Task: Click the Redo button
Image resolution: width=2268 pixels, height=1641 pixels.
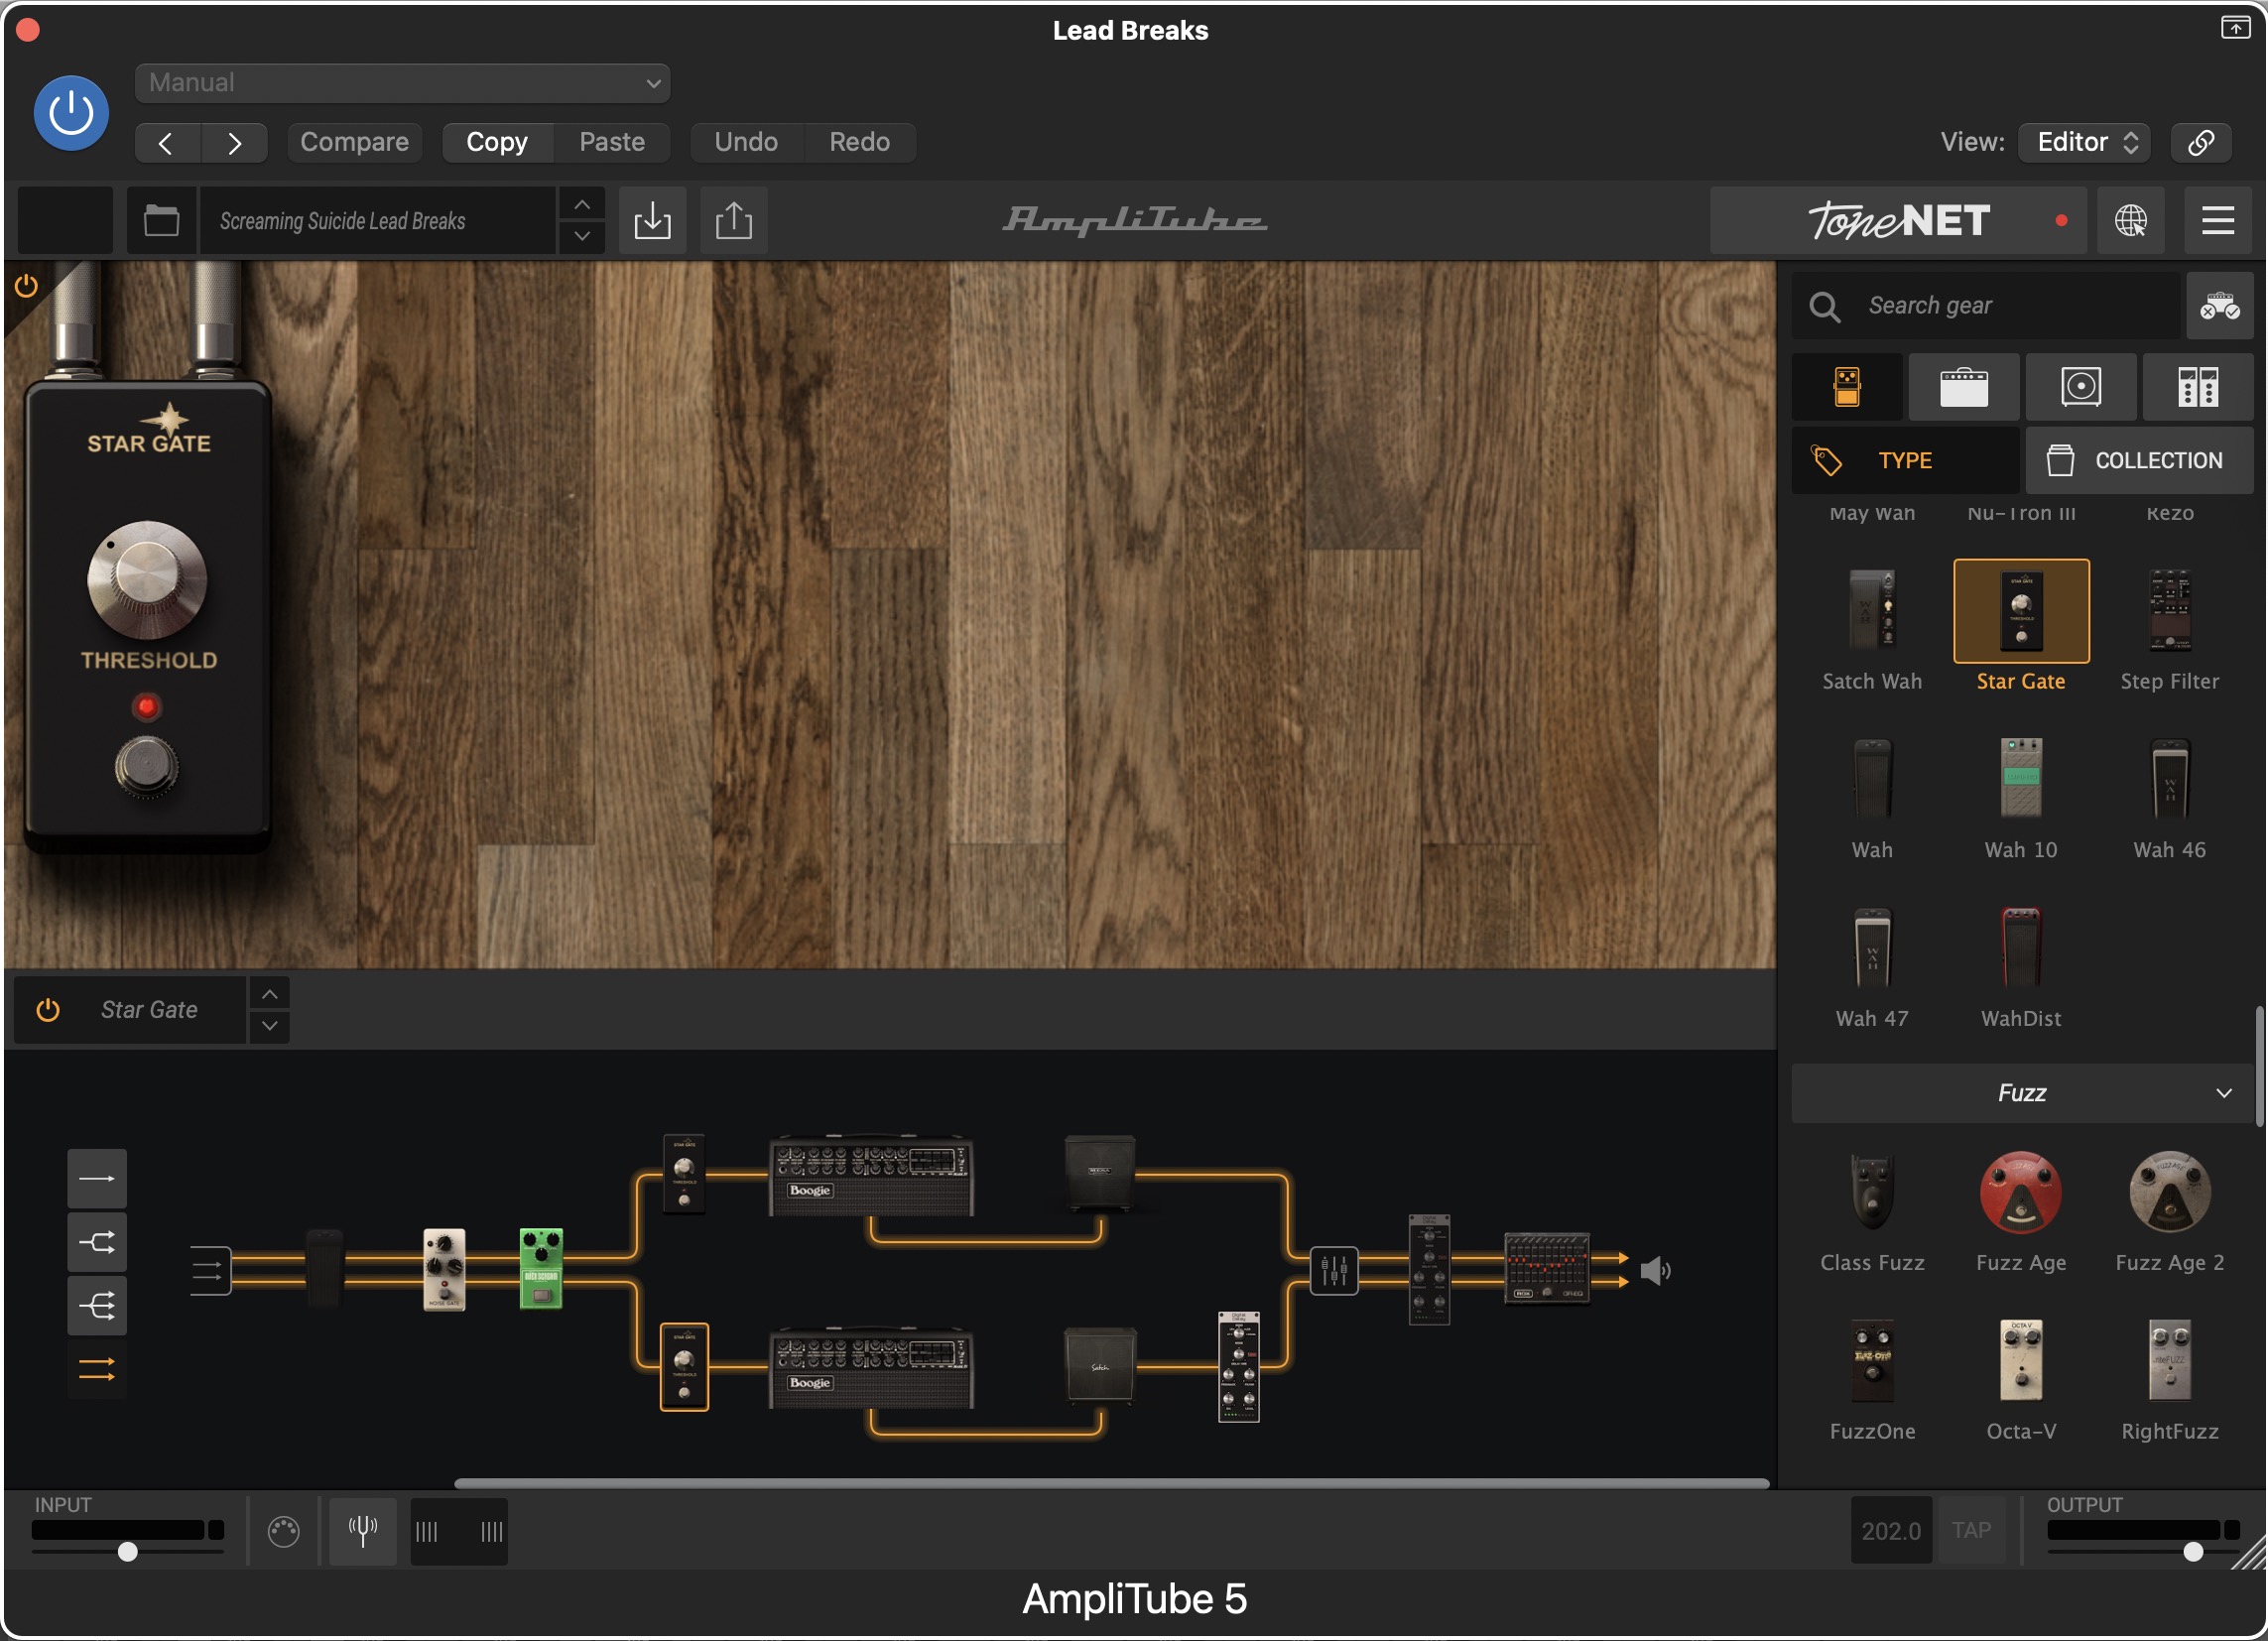Action: coord(859,142)
